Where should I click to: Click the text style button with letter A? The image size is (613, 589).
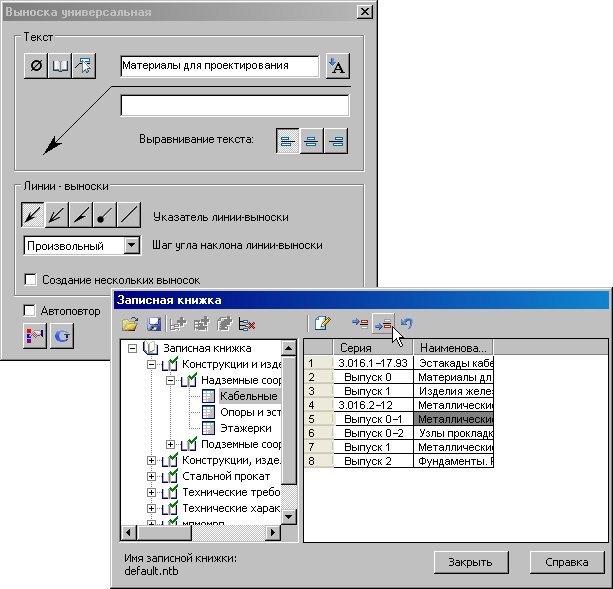pos(337,67)
